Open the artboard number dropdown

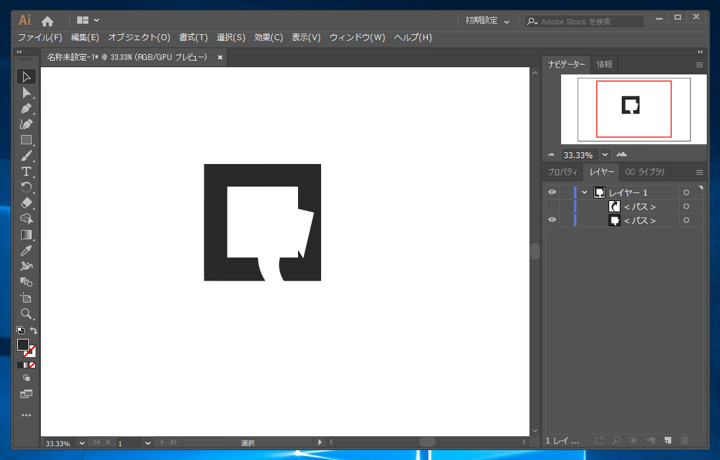147,443
